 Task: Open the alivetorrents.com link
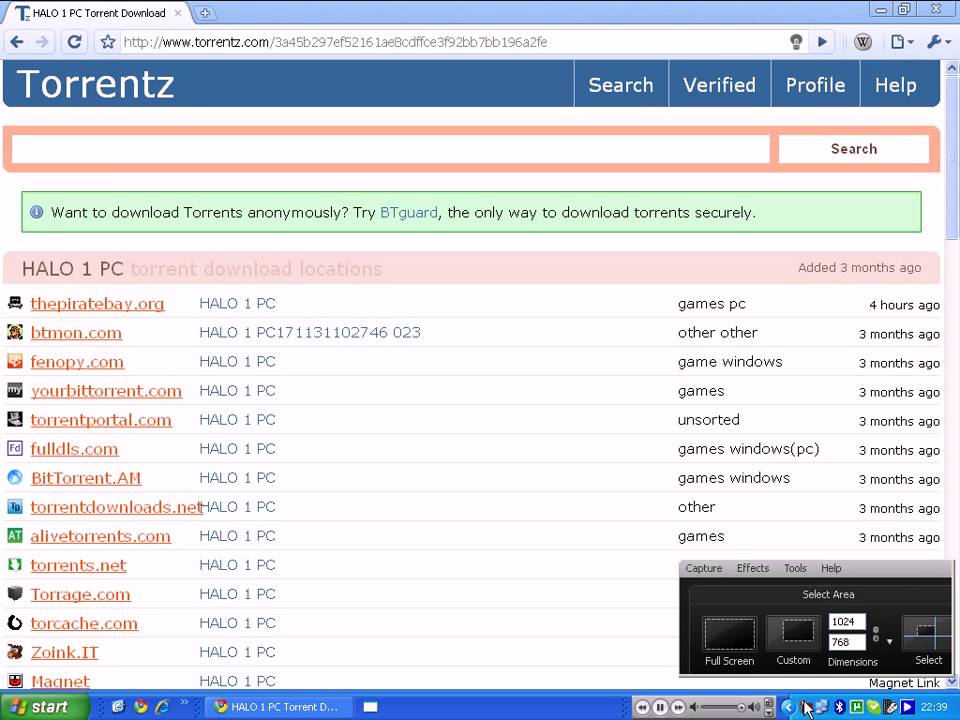pos(100,536)
